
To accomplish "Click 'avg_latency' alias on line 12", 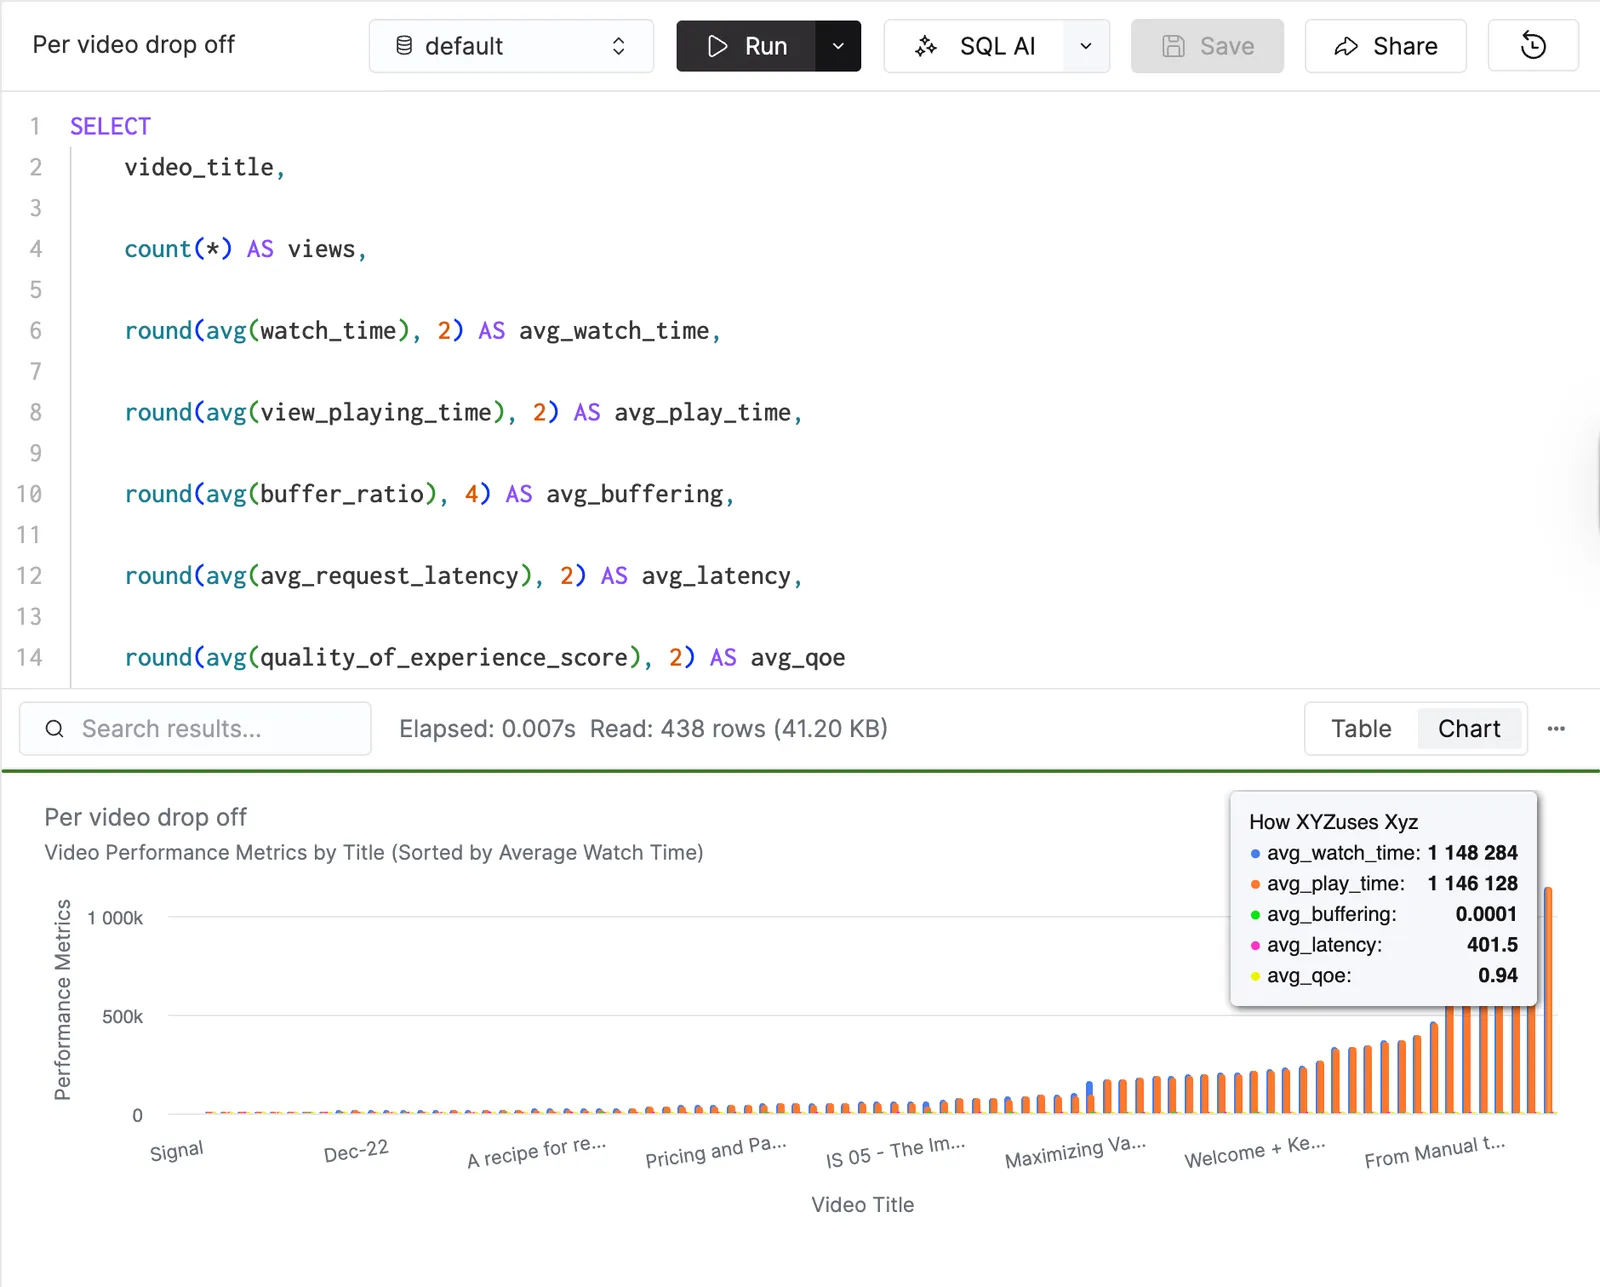I will [x=716, y=576].
